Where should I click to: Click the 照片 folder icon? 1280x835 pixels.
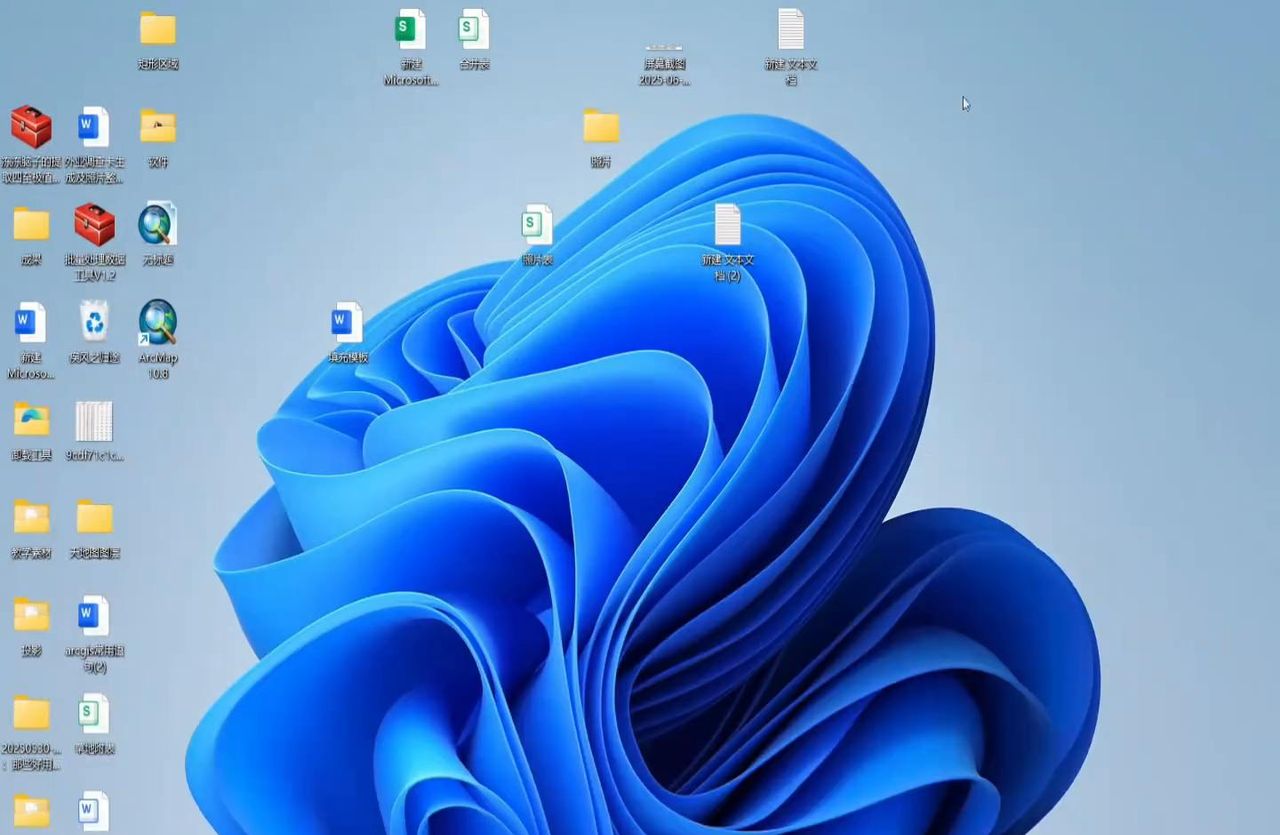(601, 127)
